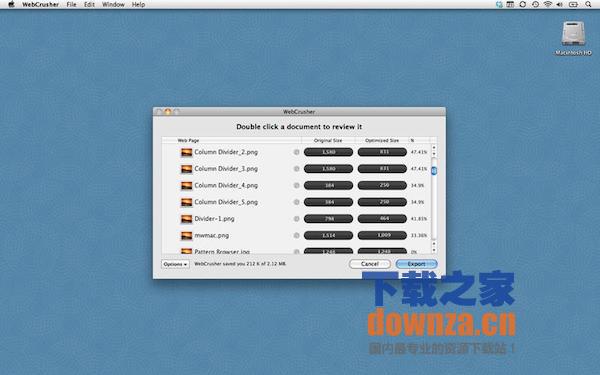Open Spotlight search in the menu bar
The width and height of the screenshot is (600, 375).
[588, 4]
